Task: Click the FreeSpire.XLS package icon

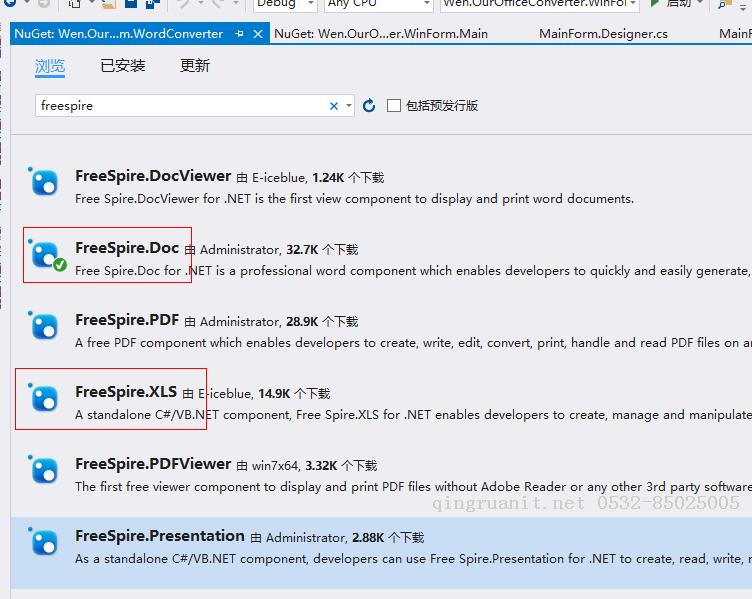Action: pos(44,398)
